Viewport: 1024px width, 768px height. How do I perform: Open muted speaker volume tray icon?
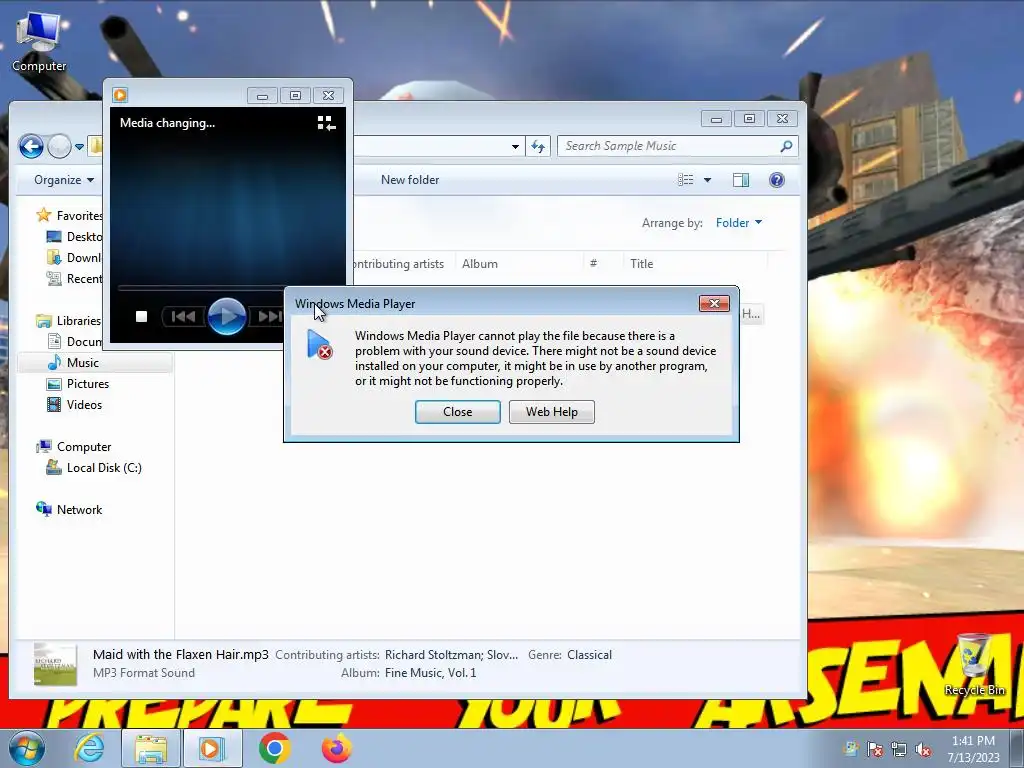[x=923, y=749]
